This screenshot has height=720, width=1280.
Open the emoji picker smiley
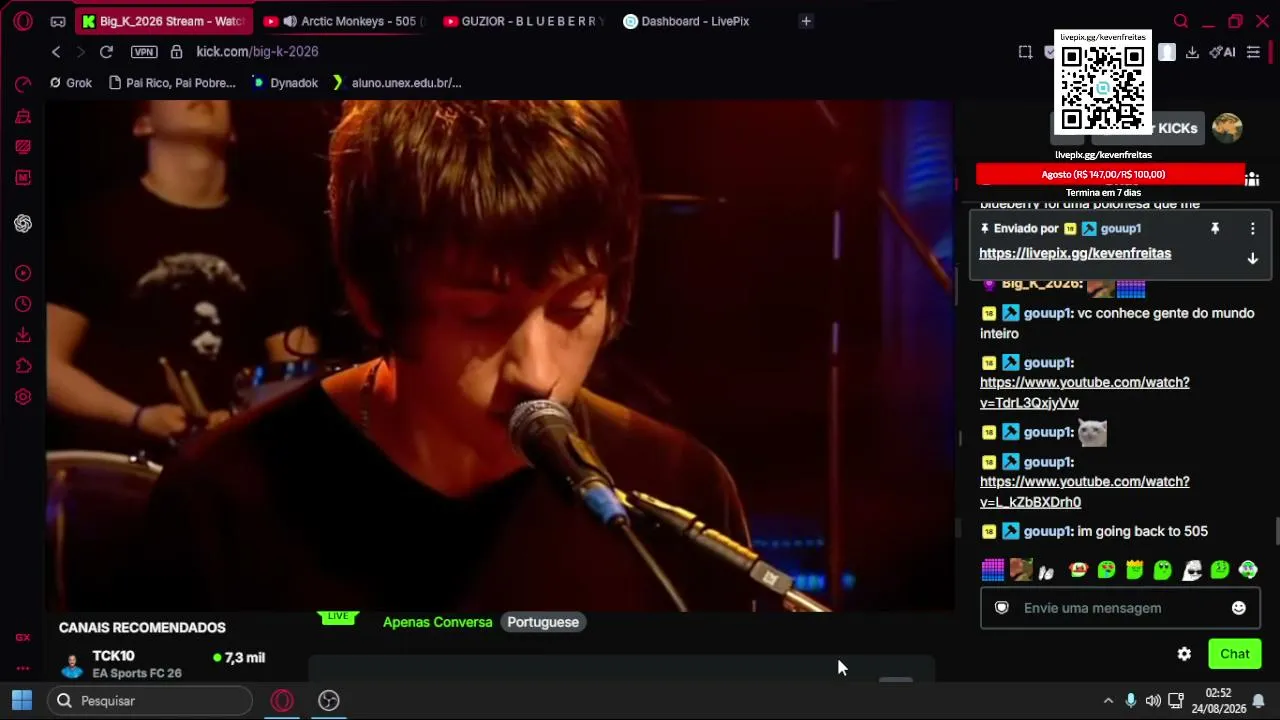tap(1238, 608)
